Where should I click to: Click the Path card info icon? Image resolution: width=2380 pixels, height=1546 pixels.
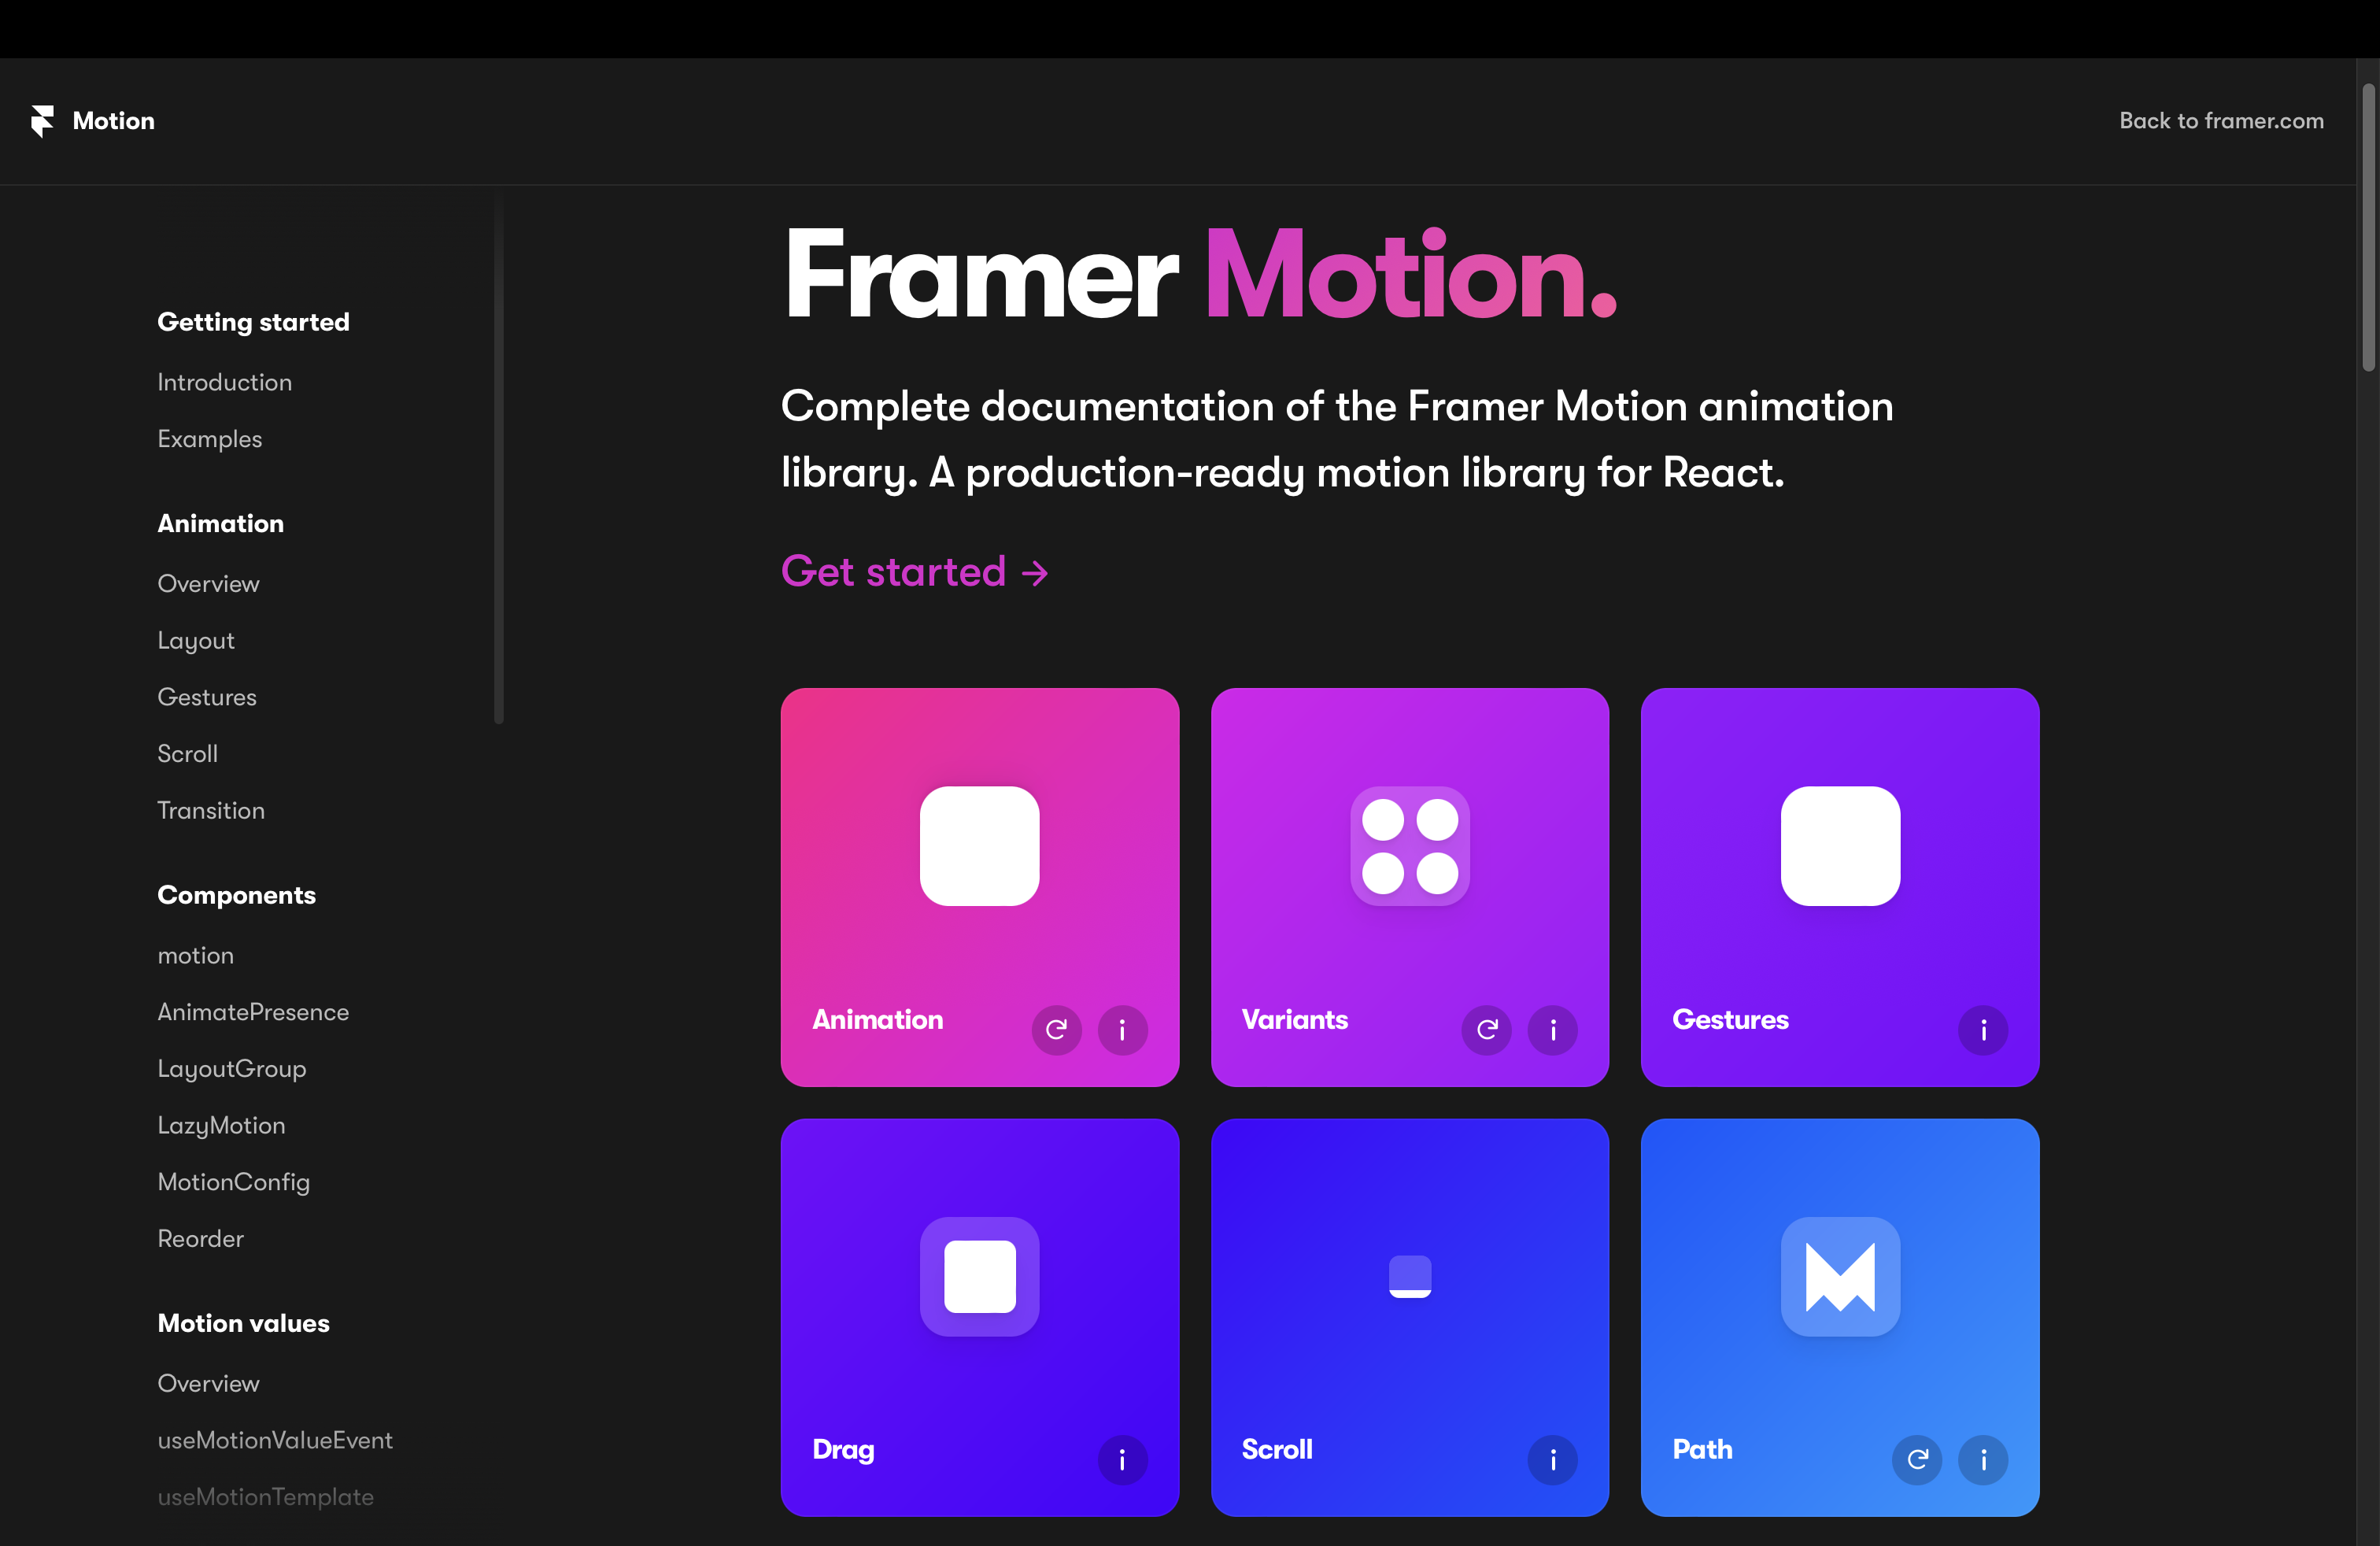(1983, 1458)
